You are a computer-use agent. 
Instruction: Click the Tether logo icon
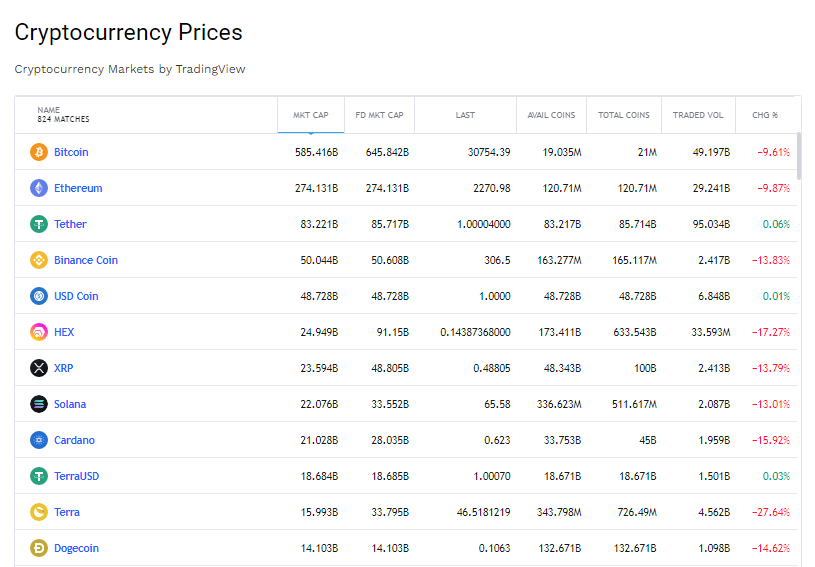click(x=39, y=224)
